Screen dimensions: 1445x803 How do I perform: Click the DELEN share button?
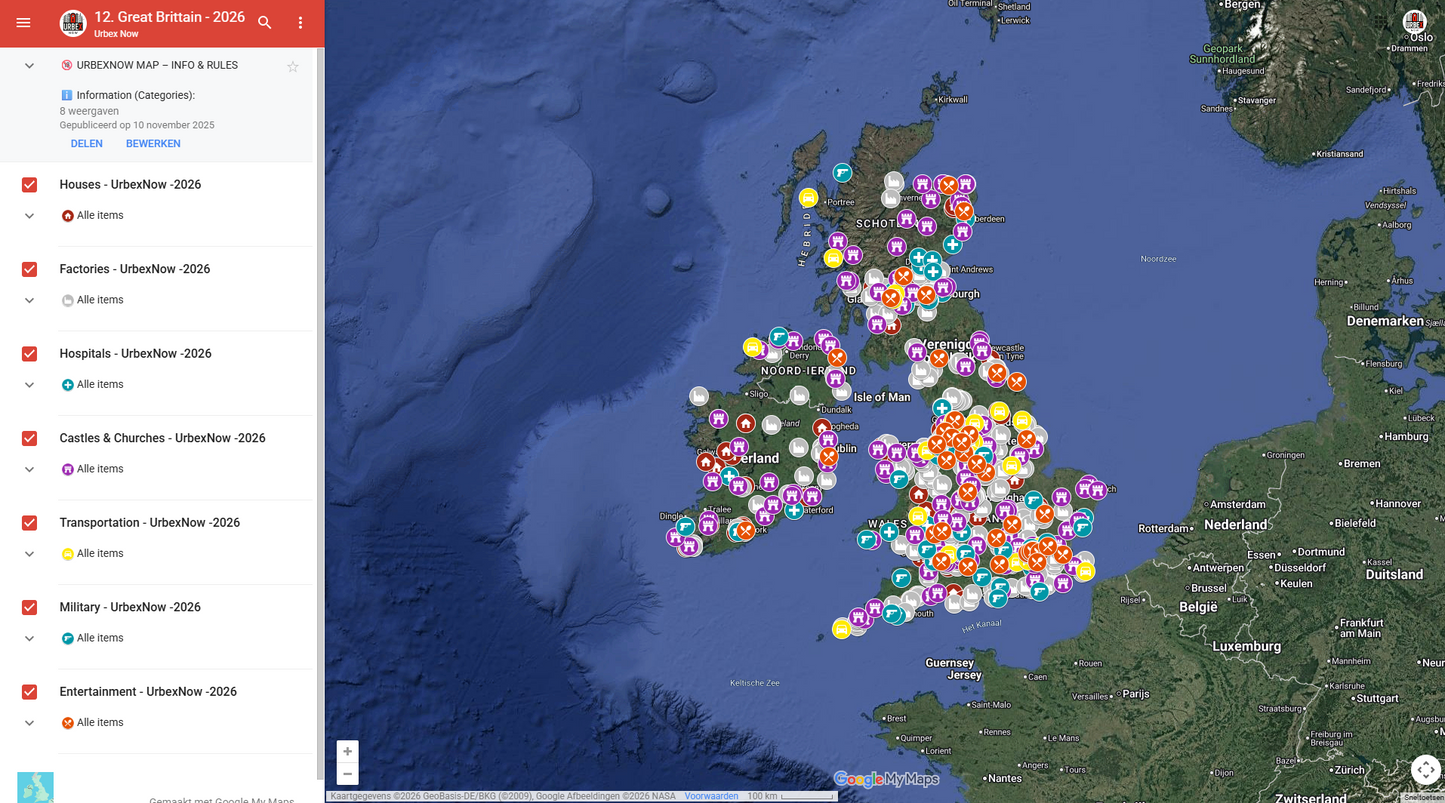(x=86, y=144)
